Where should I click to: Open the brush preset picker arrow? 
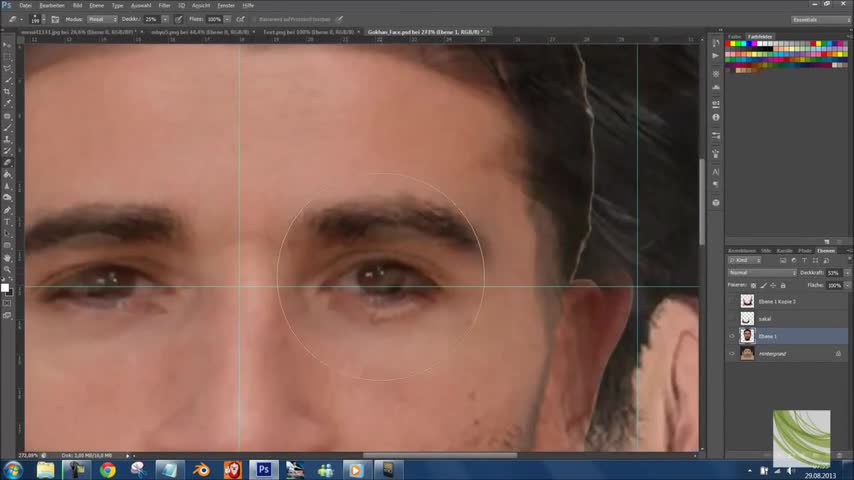tap(44, 19)
